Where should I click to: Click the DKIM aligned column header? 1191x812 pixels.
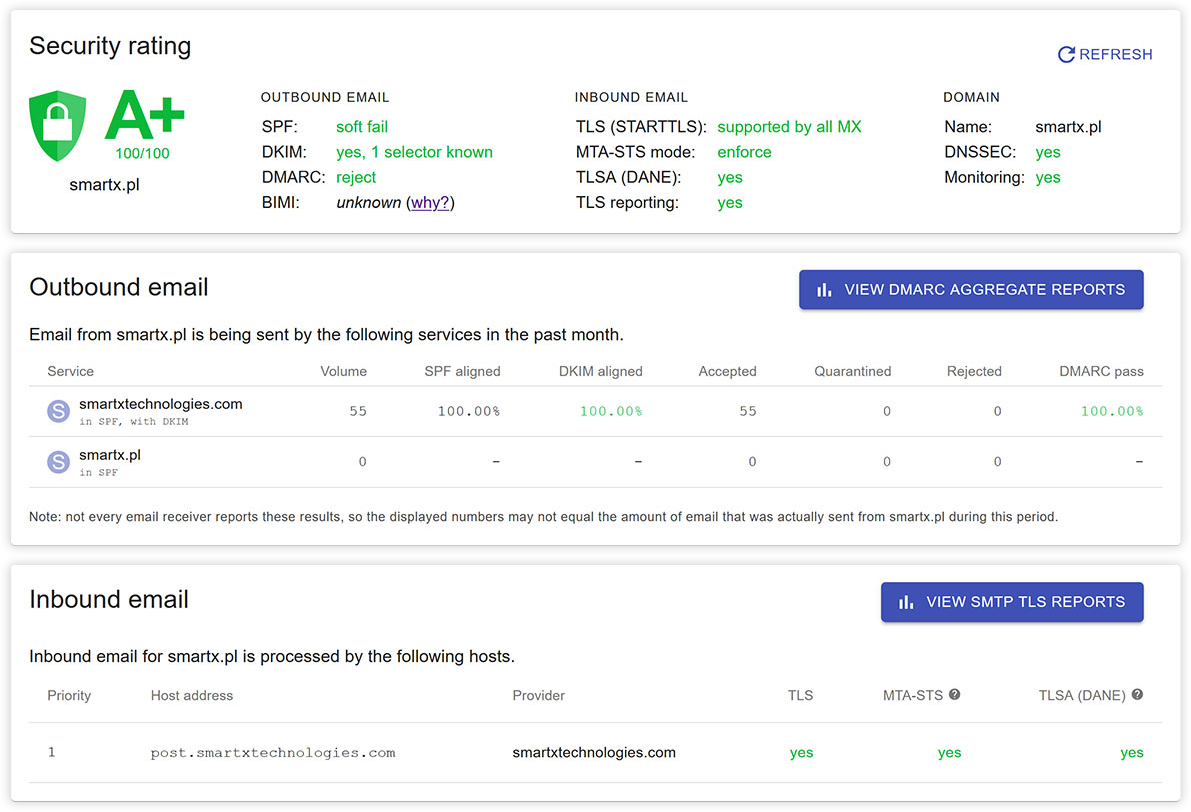click(x=600, y=371)
